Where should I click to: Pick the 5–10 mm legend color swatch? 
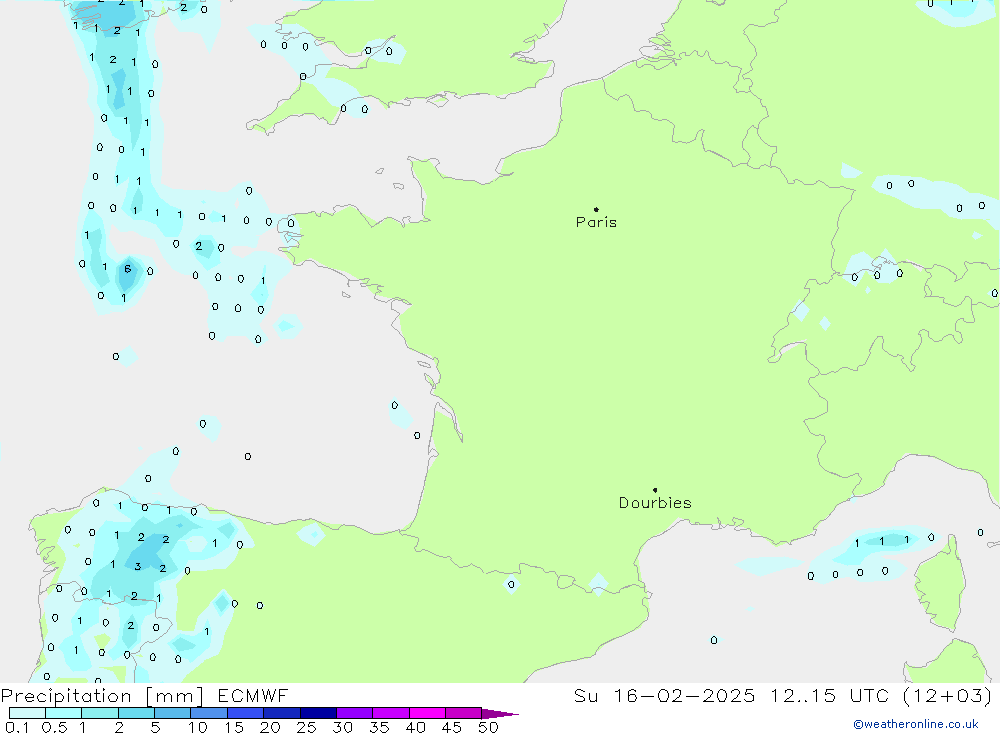tap(173, 713)
